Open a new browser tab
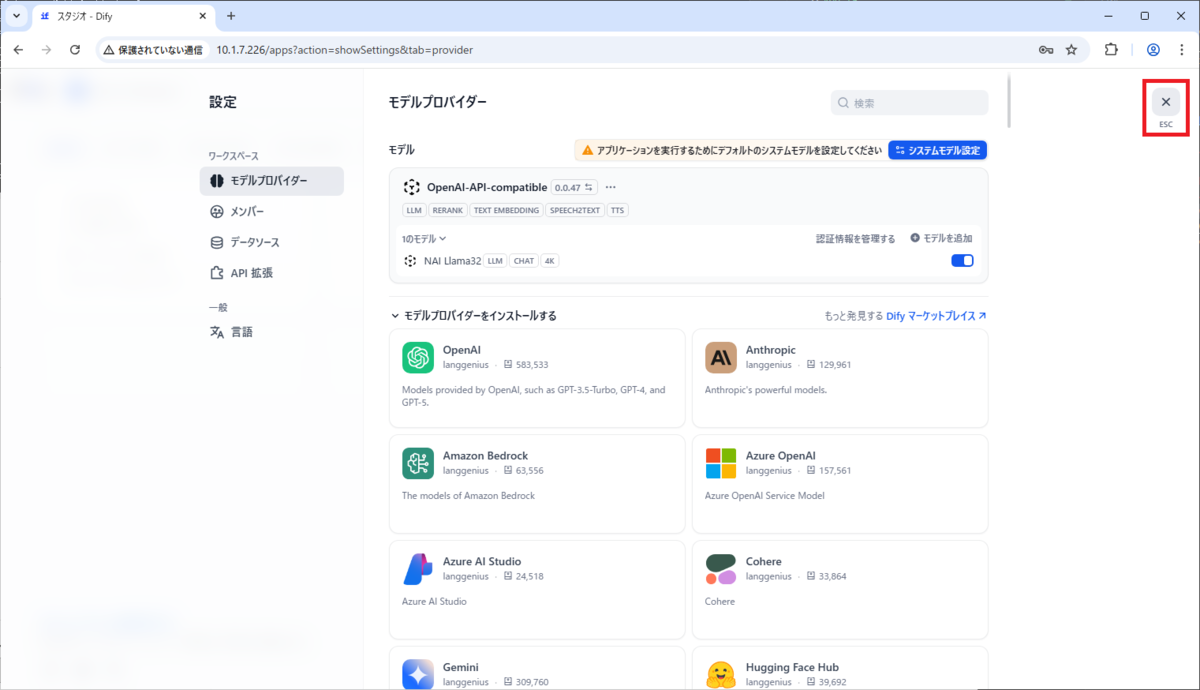Screen dimensions: 1200x690 (231, 16)
